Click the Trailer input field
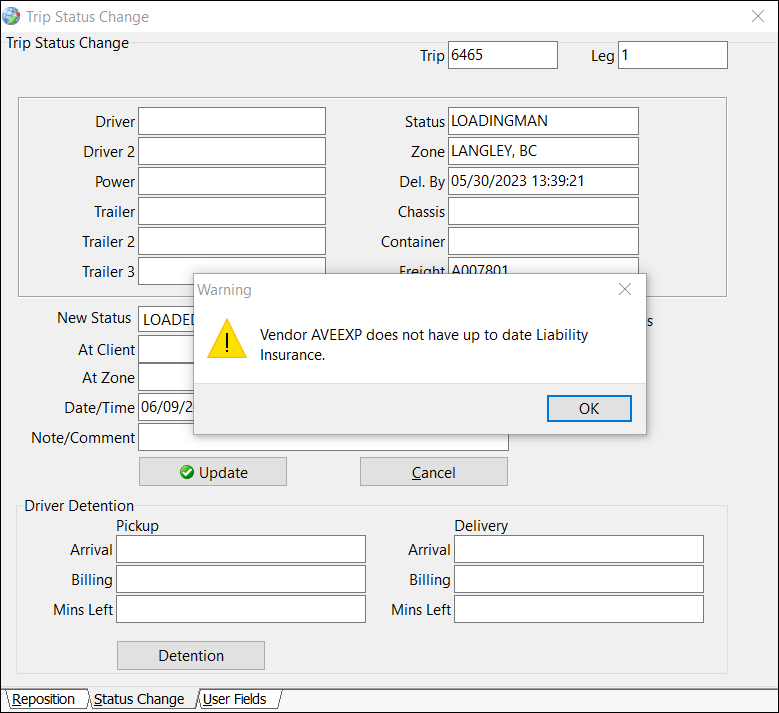The width and height of the screenshot is (779, 713). click(232, 211)
